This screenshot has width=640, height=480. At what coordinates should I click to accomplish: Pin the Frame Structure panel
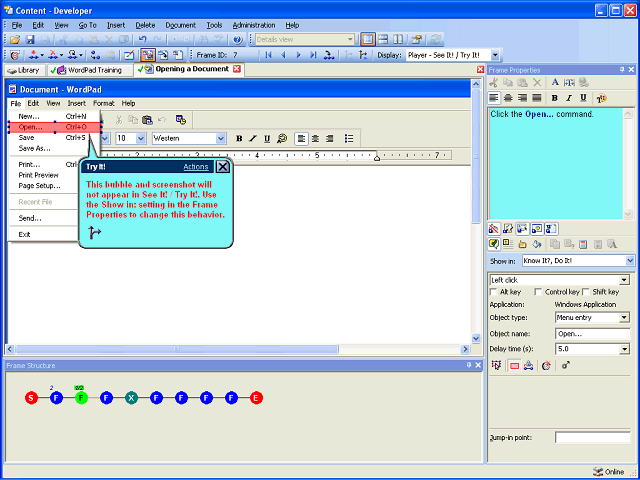[x=469, y=365]
